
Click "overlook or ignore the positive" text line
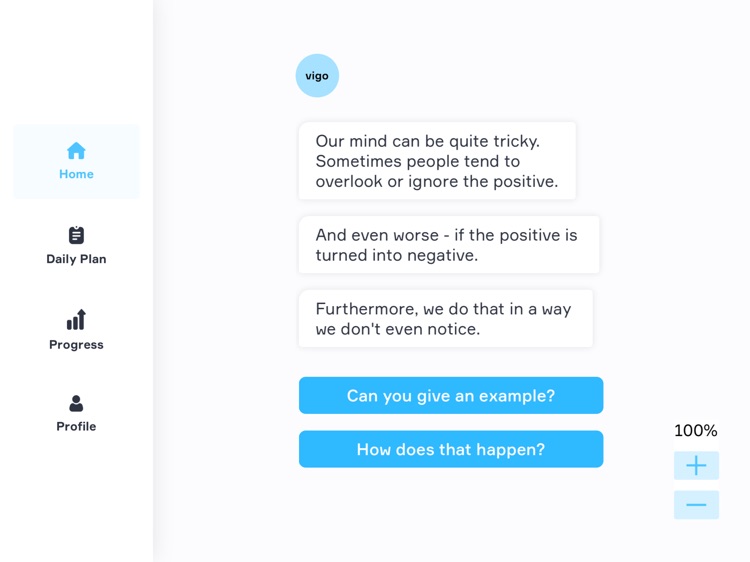point(437,182)
